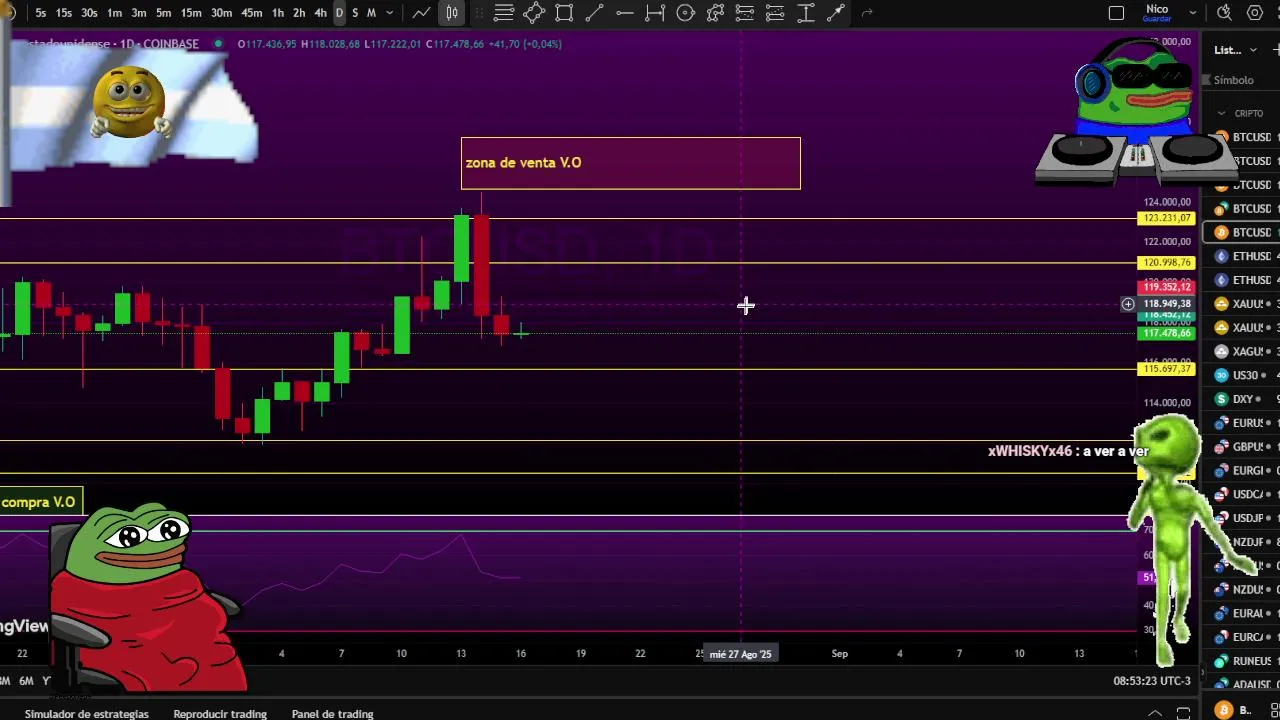
Task: Sort by Símbolo column header
Action: [1234, 80]
